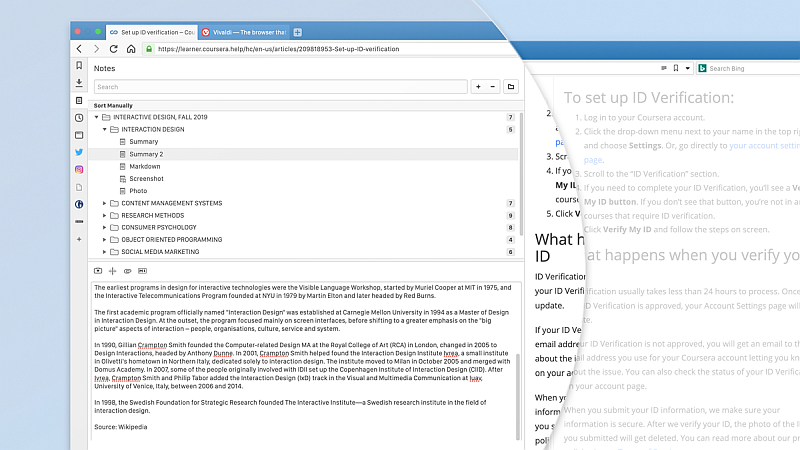
Task: Click bookmark icon in right window's address bar
Action: click(676, 68)
